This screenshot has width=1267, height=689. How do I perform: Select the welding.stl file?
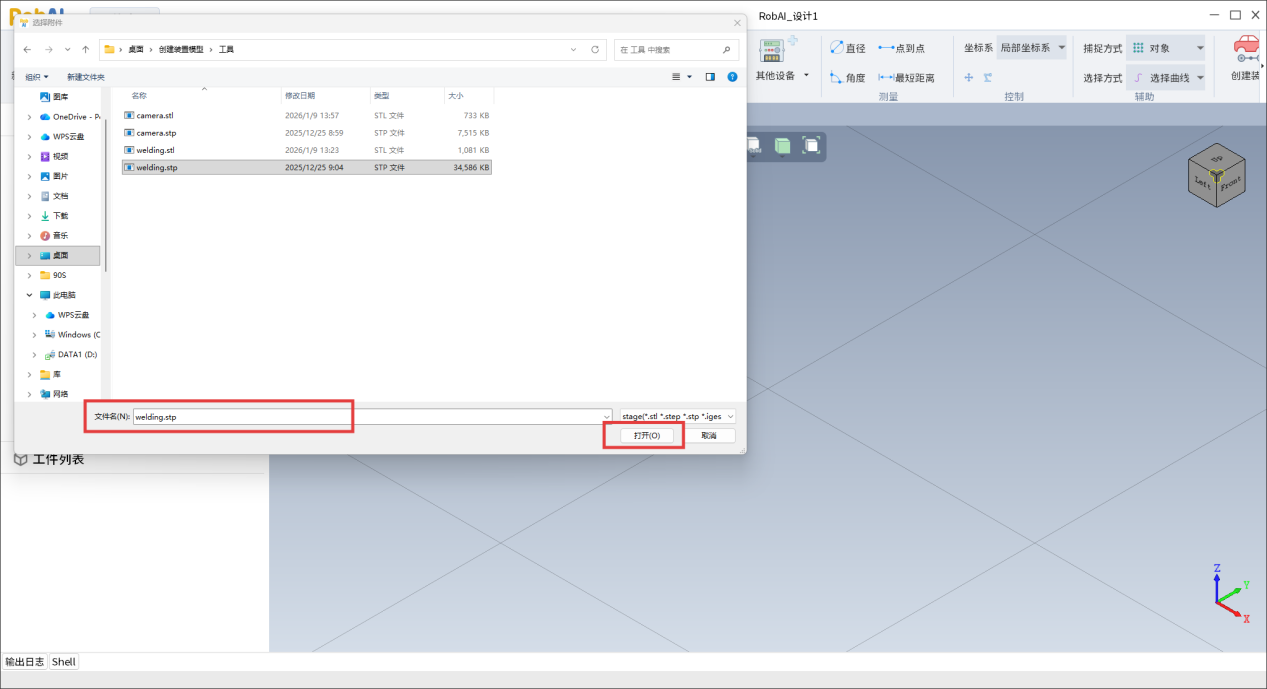[307, 150]
